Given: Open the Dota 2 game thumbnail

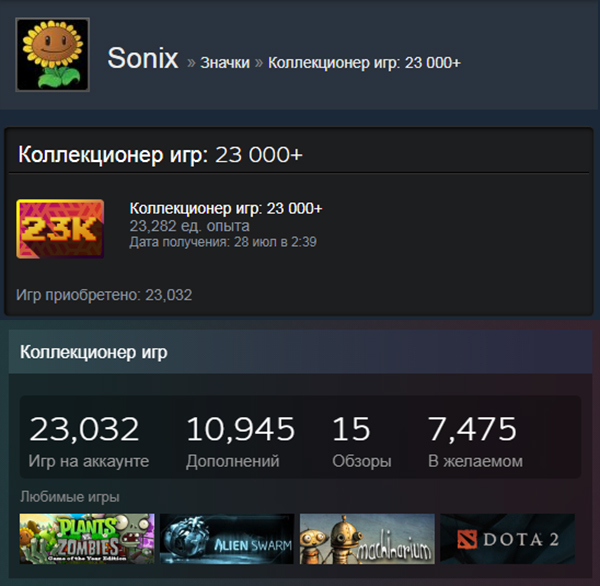Looking at the screenshot, I should (507, 539).
